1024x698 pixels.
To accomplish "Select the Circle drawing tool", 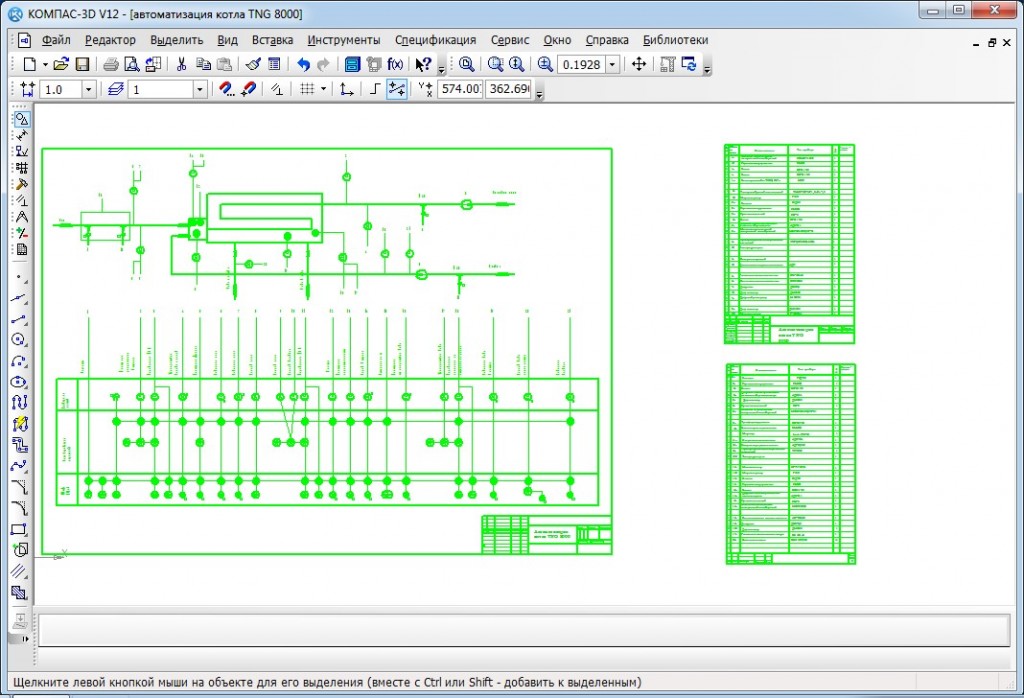I will click(x=20, y=340).
